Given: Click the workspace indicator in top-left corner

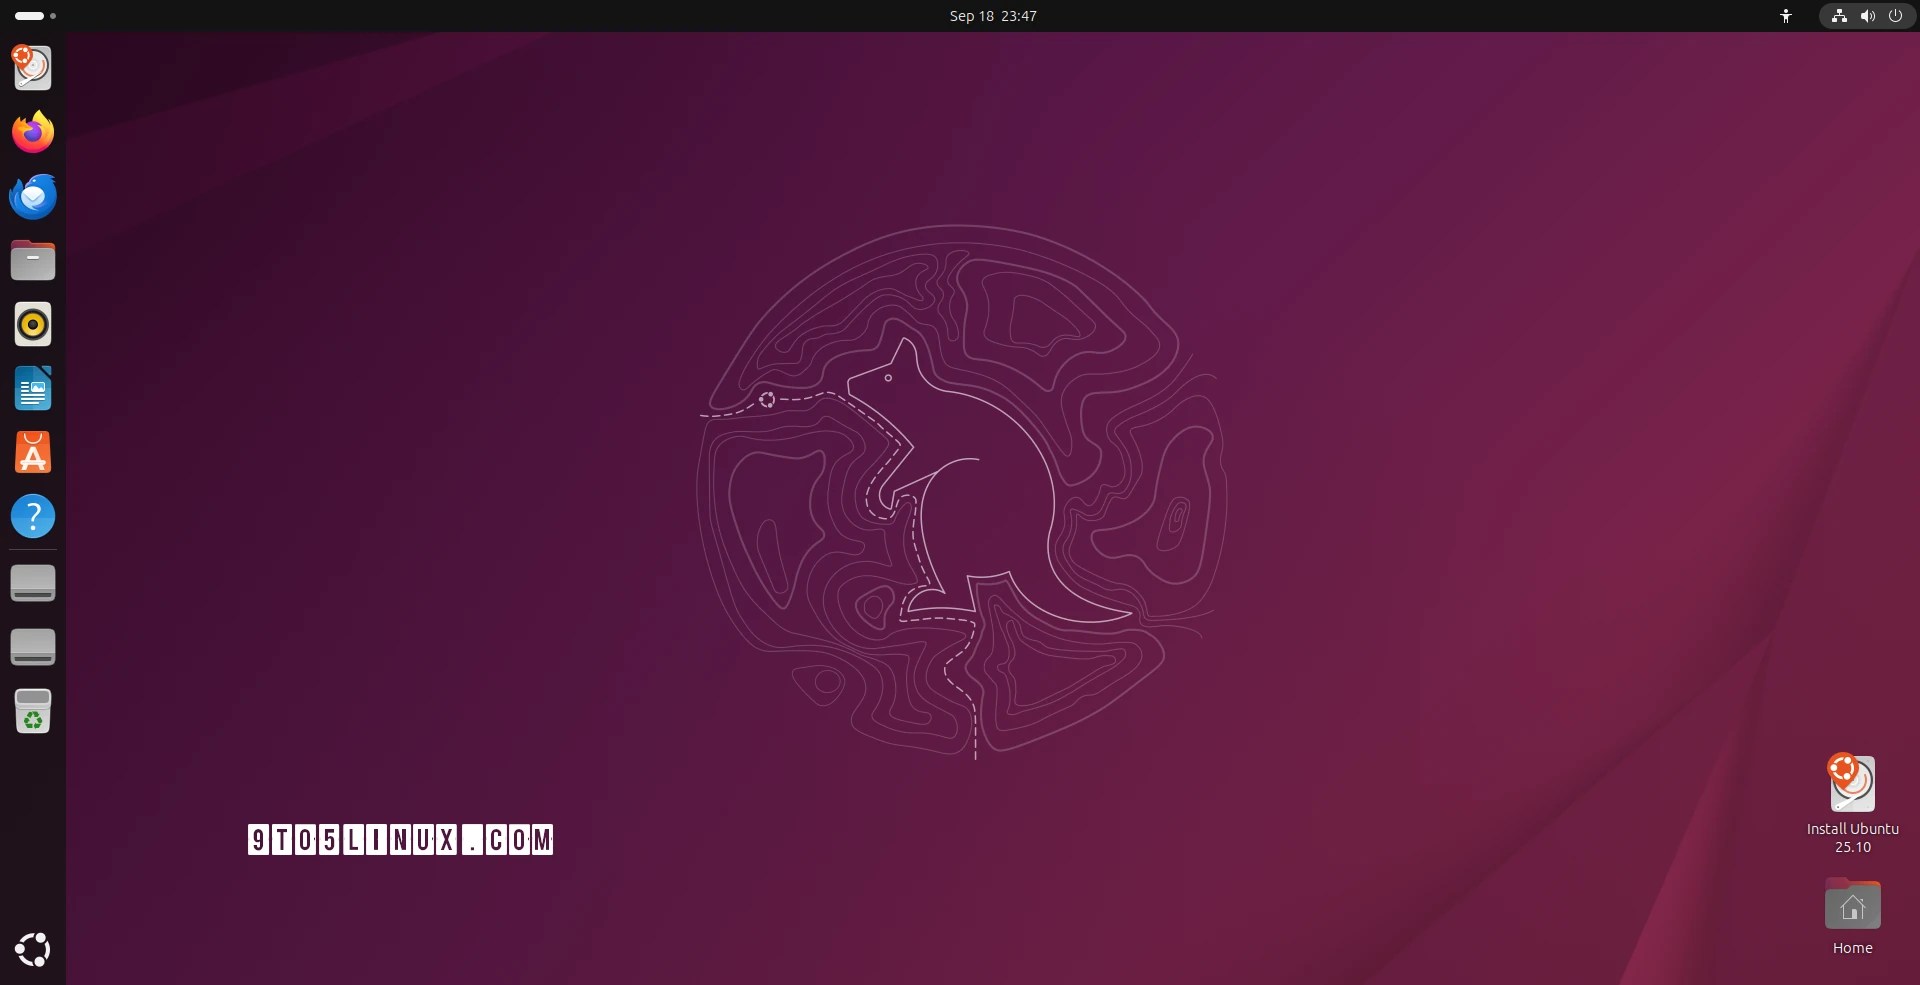Looking at the screenshot, I should tap(36, 16).
